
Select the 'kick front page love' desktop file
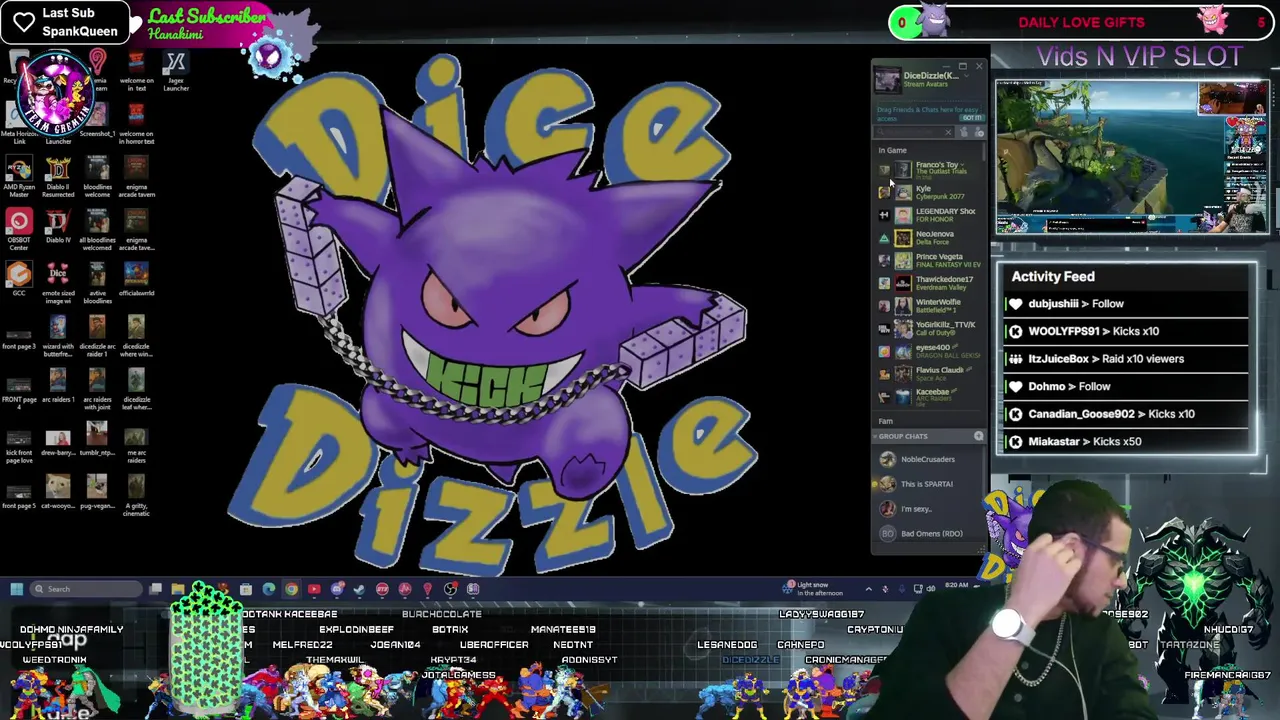pos(19,443)
